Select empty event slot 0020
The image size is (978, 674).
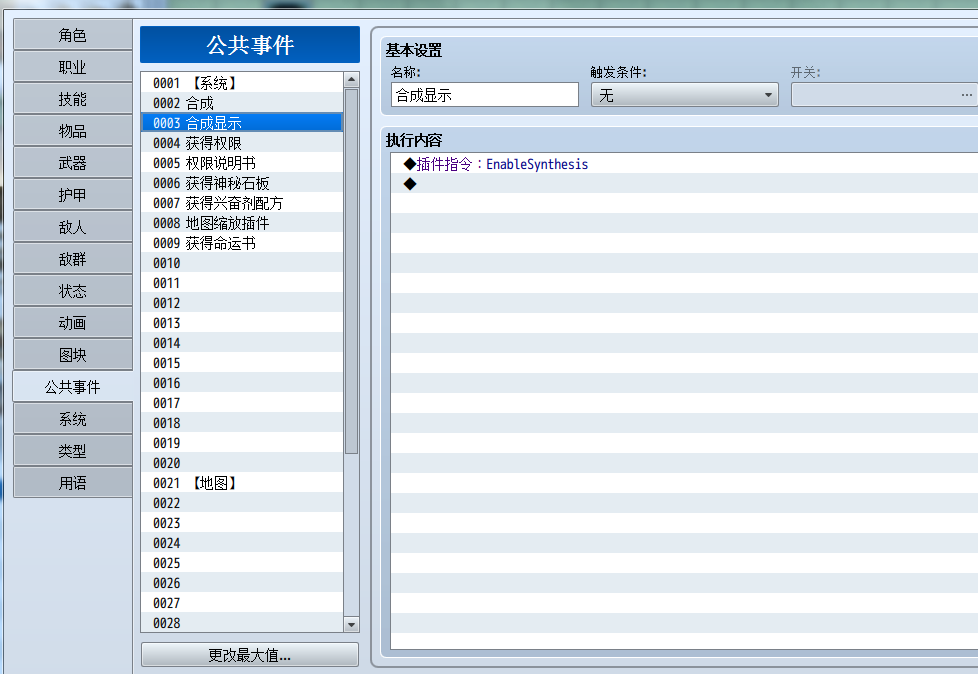click(242, 463)
